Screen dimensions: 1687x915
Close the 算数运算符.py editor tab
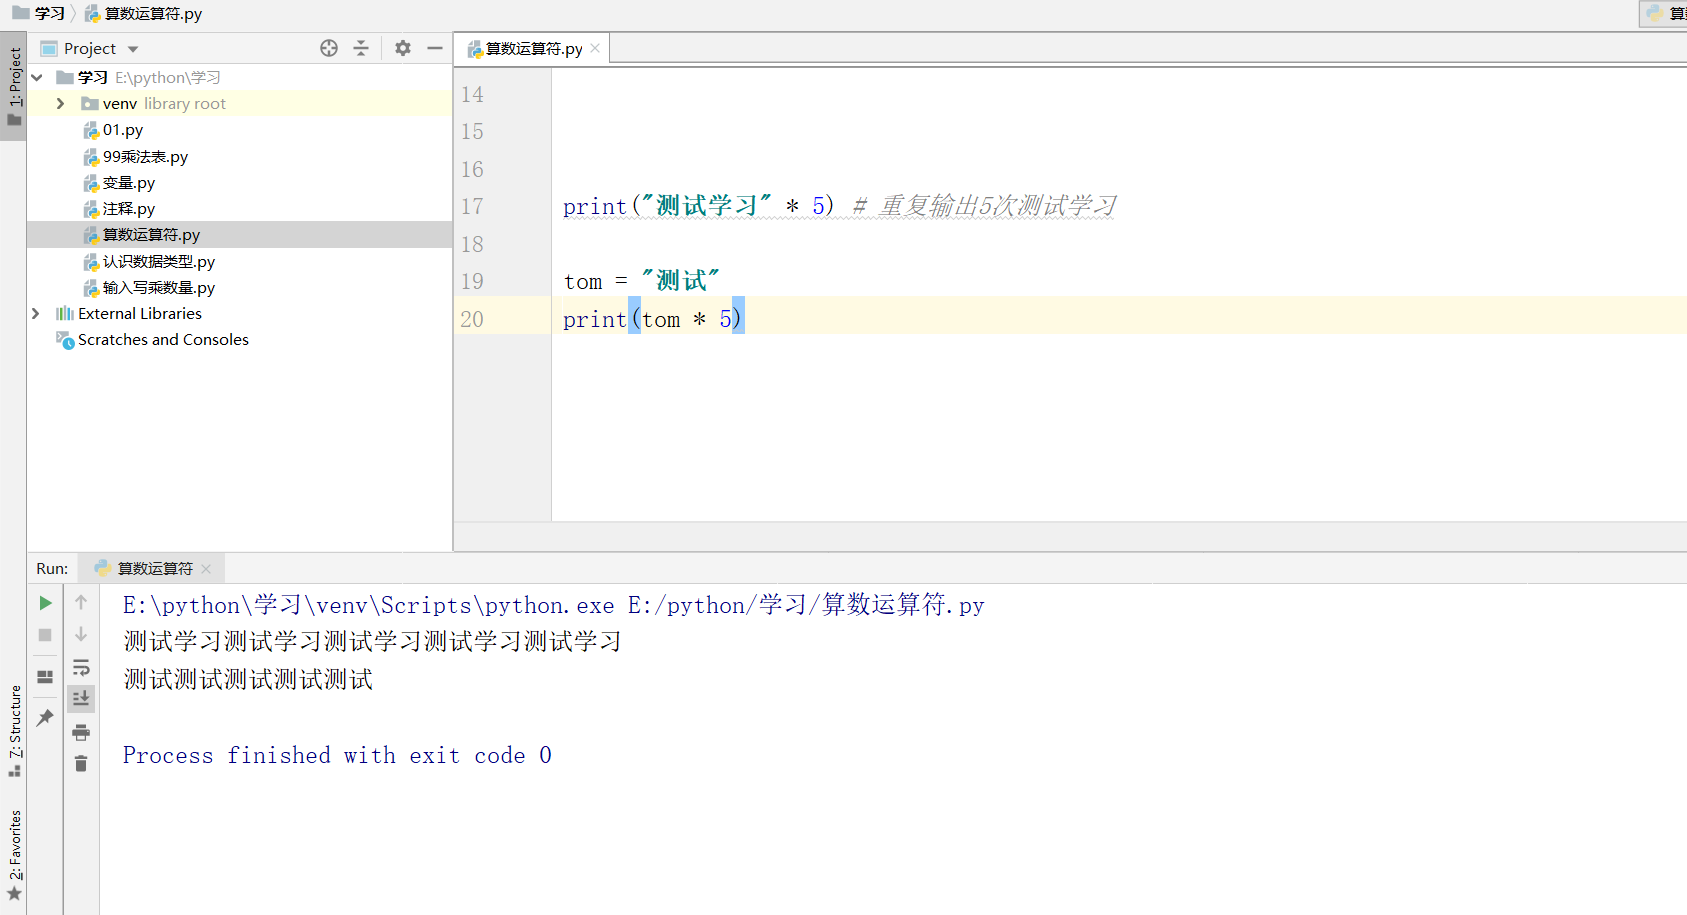[595, 48]
